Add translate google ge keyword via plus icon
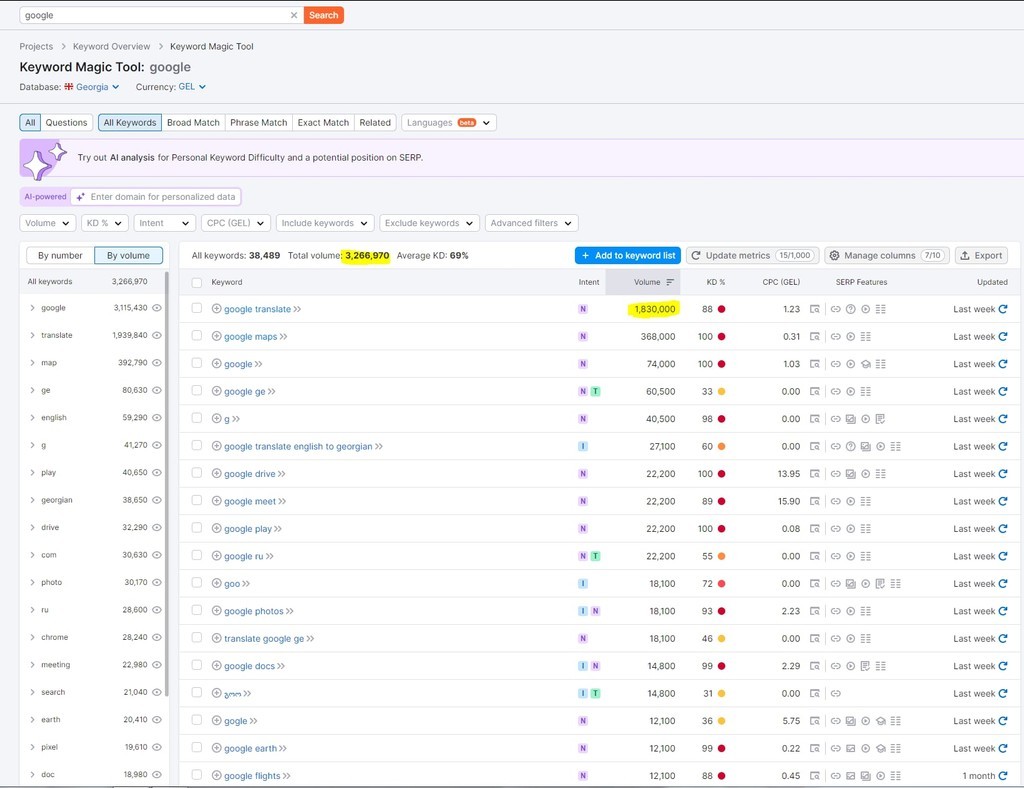 [216, 638]
